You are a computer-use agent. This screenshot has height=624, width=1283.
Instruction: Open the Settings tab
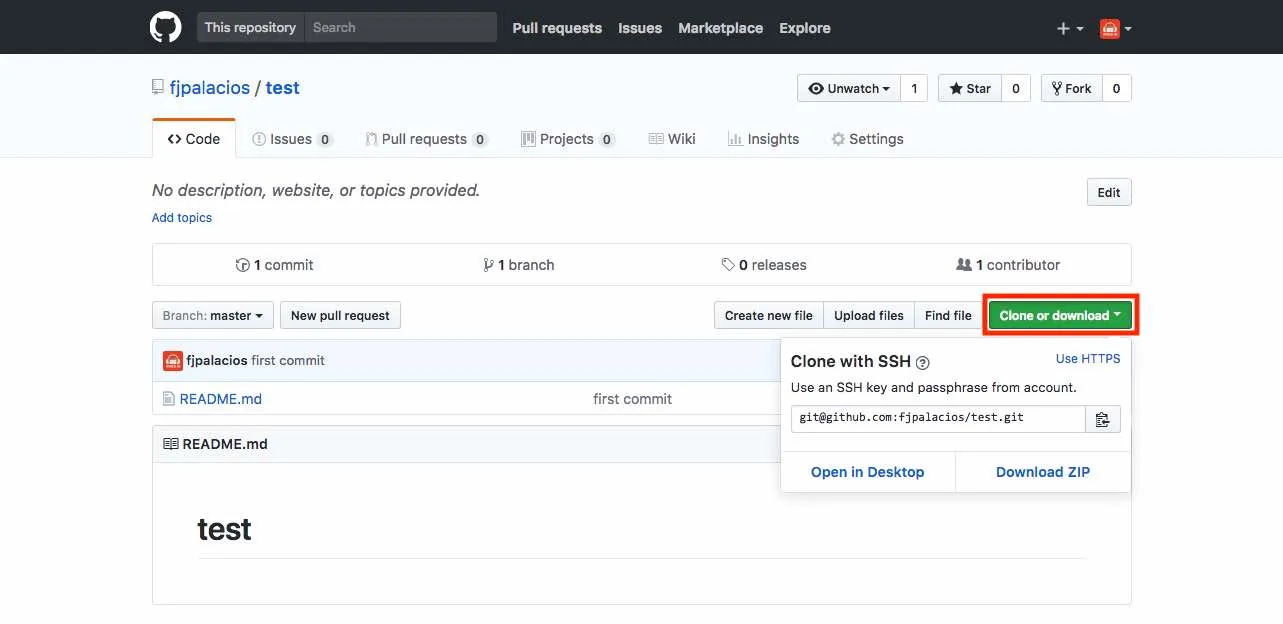[867, 139]
